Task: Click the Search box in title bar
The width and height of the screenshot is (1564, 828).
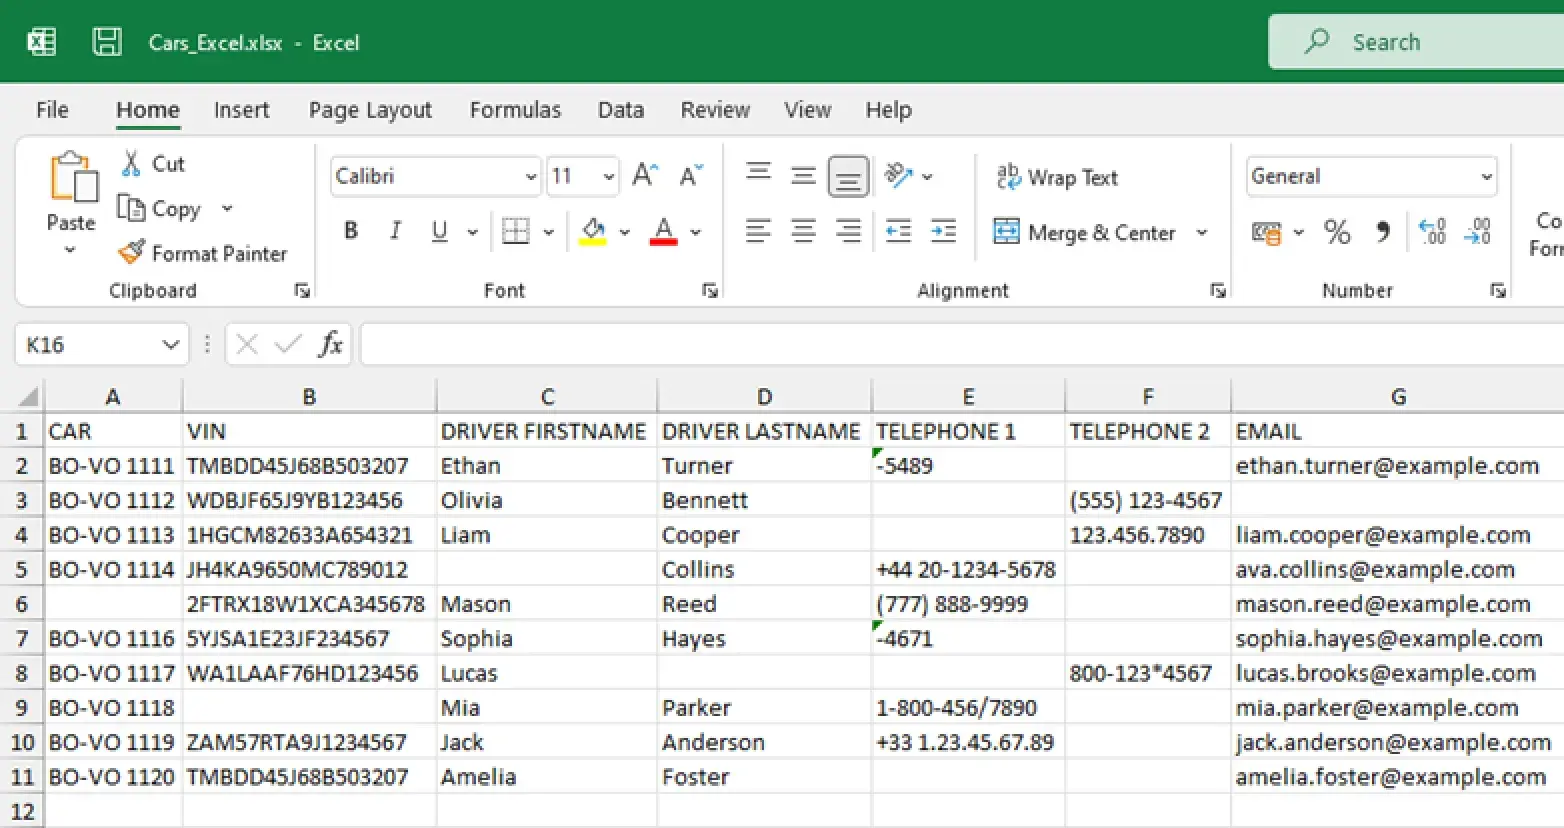Action: coord(1416,42)
